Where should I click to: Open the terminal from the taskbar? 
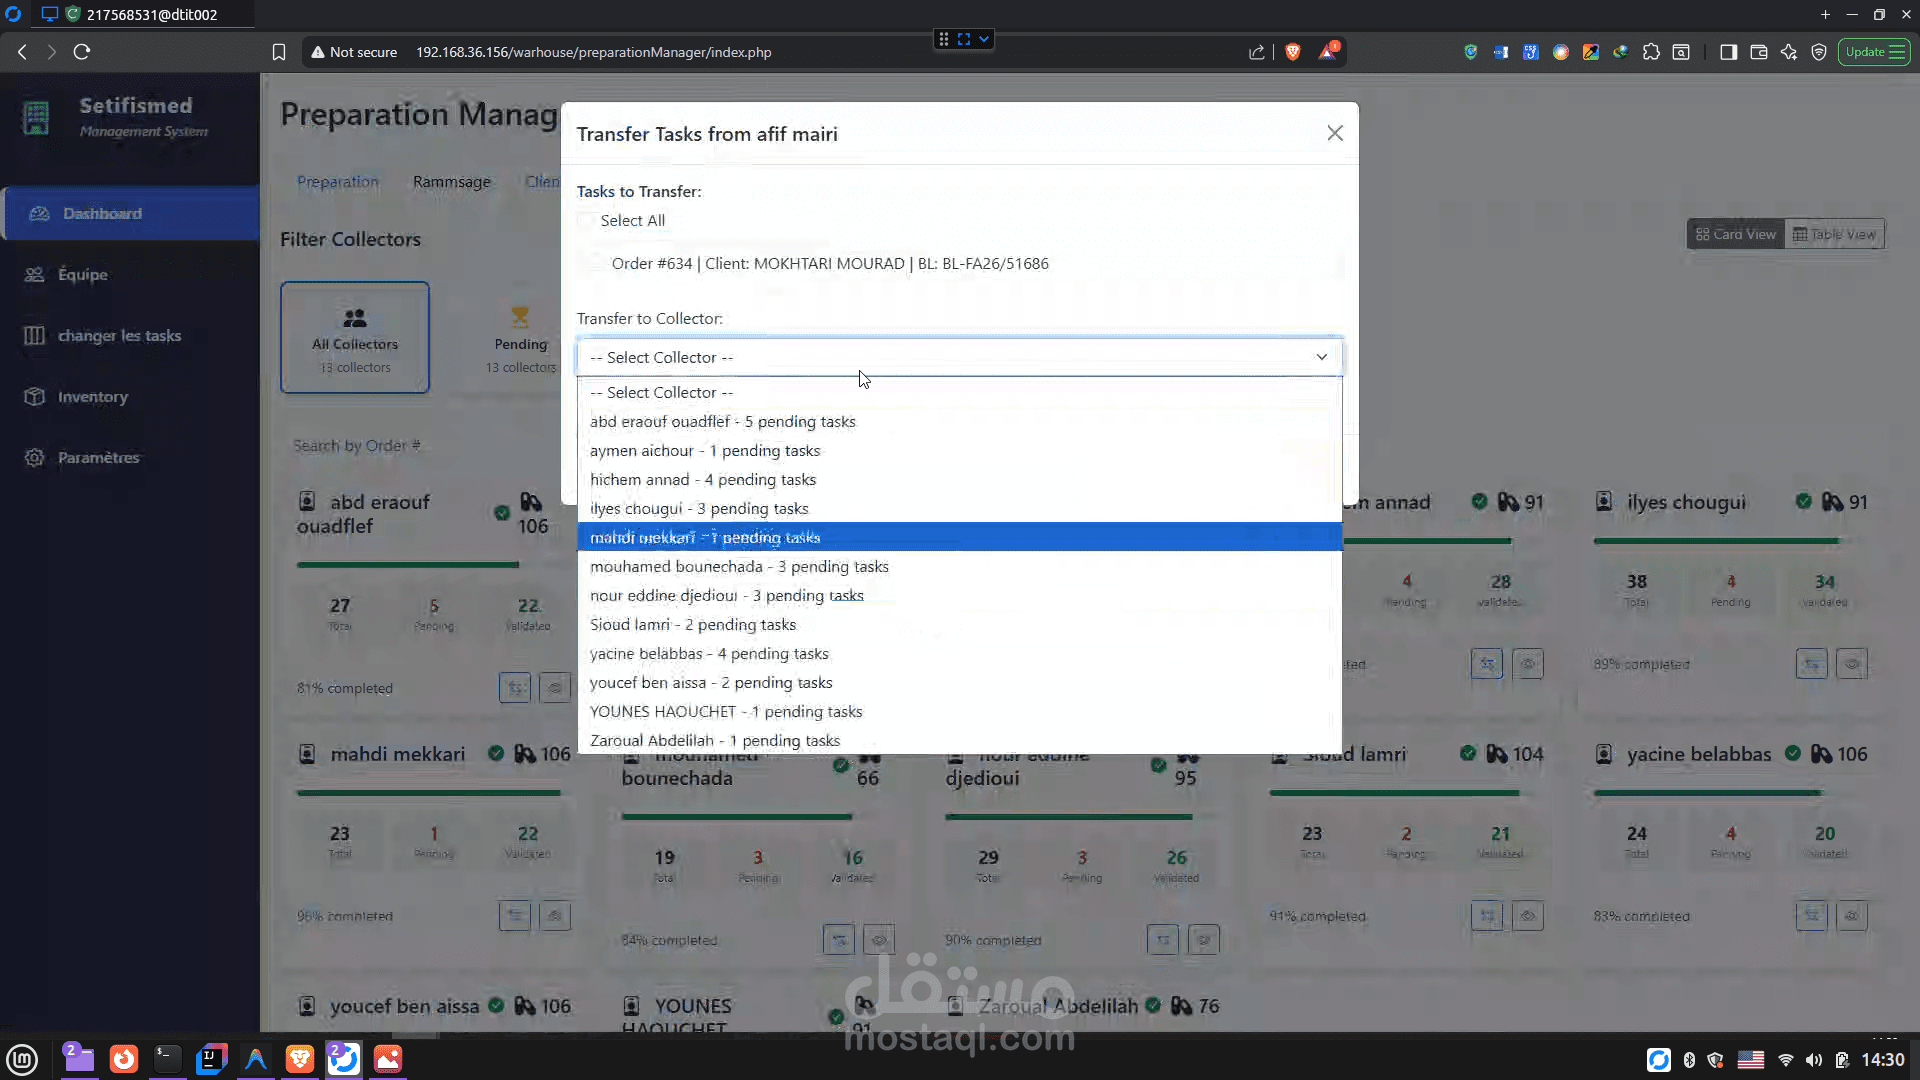(x=167, y=1058)
